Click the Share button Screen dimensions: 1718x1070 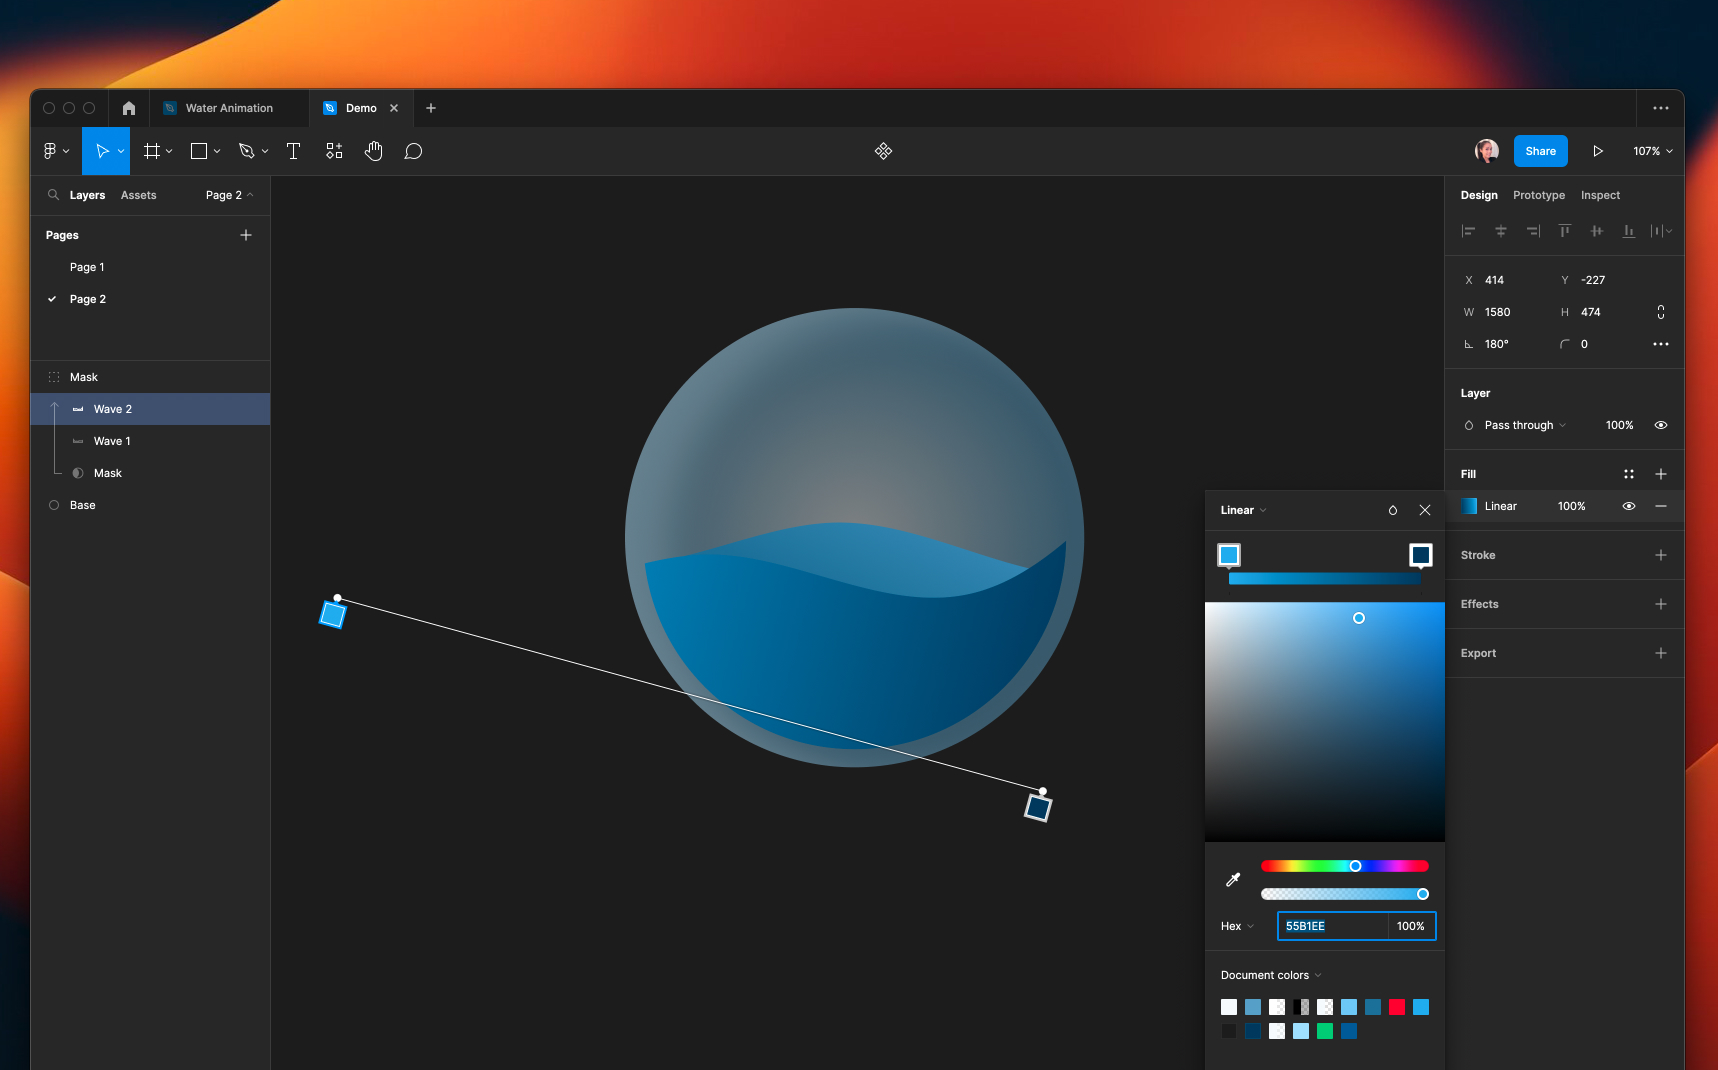pos(1541,151)
